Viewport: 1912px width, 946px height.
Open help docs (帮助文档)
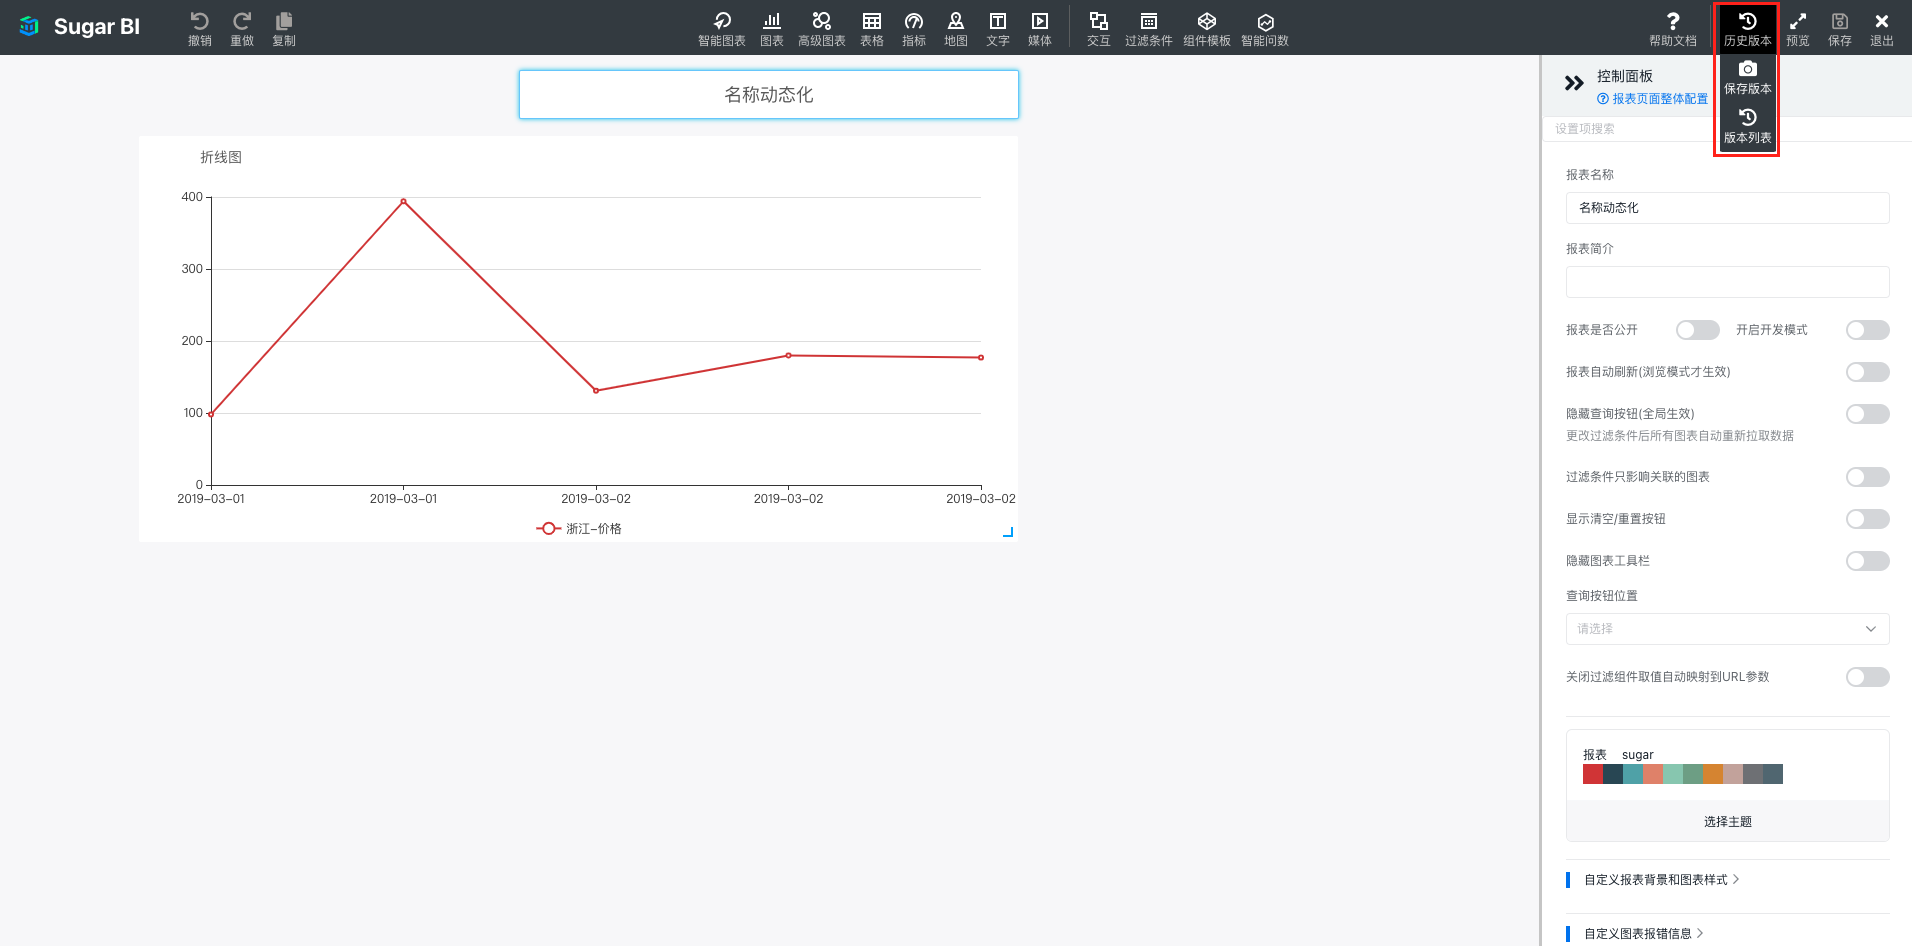pyautogui.click(x=1673, y=28)
